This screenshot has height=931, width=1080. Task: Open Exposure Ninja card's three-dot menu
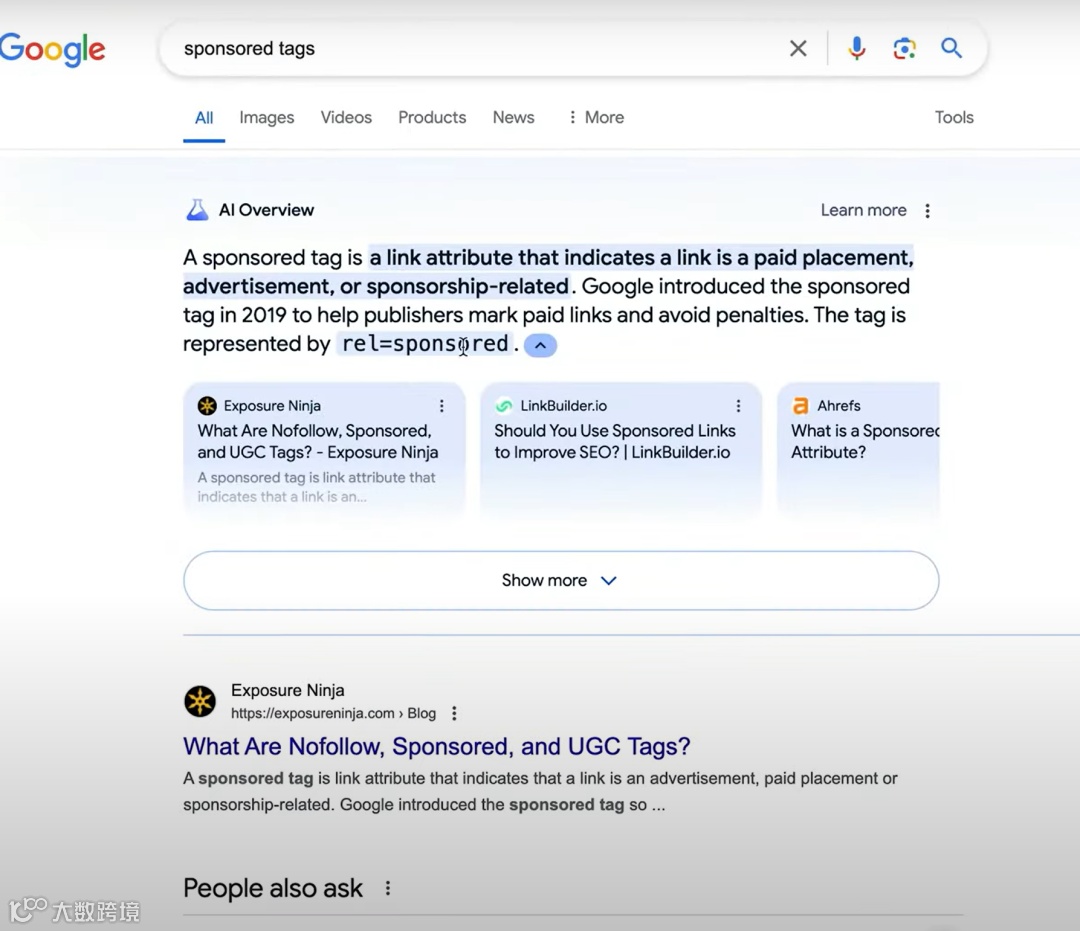pos(442,406)
